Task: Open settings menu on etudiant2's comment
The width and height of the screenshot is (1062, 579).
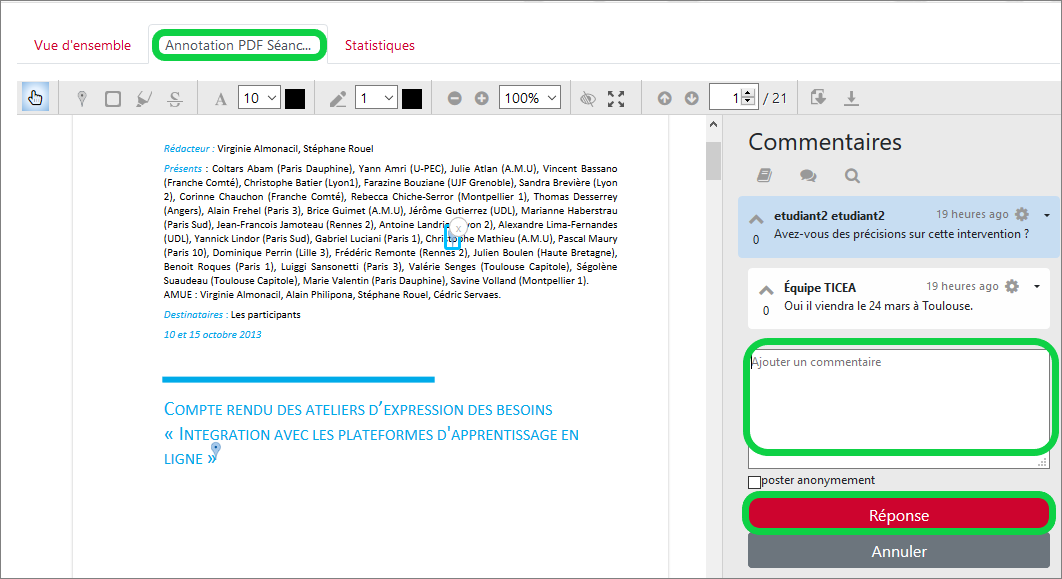Action: (x=1021, y=215)
